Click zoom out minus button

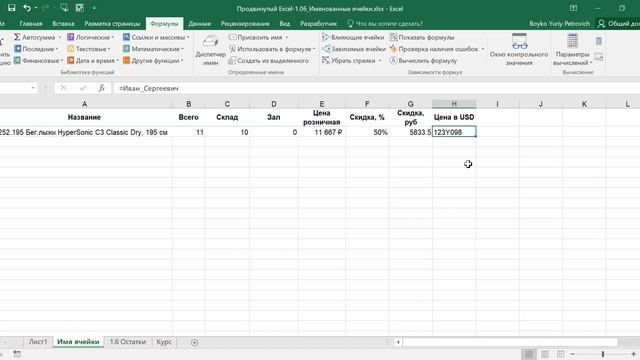573,354
